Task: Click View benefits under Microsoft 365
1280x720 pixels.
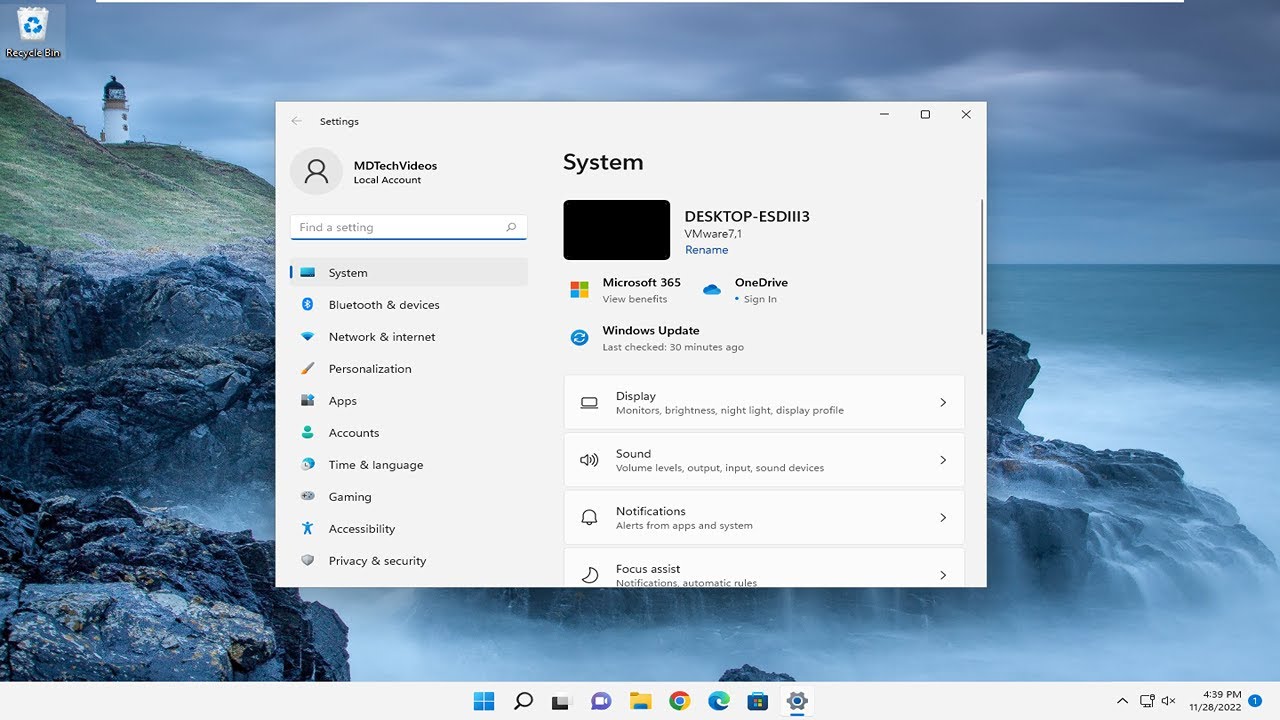Action: [634, 299]
